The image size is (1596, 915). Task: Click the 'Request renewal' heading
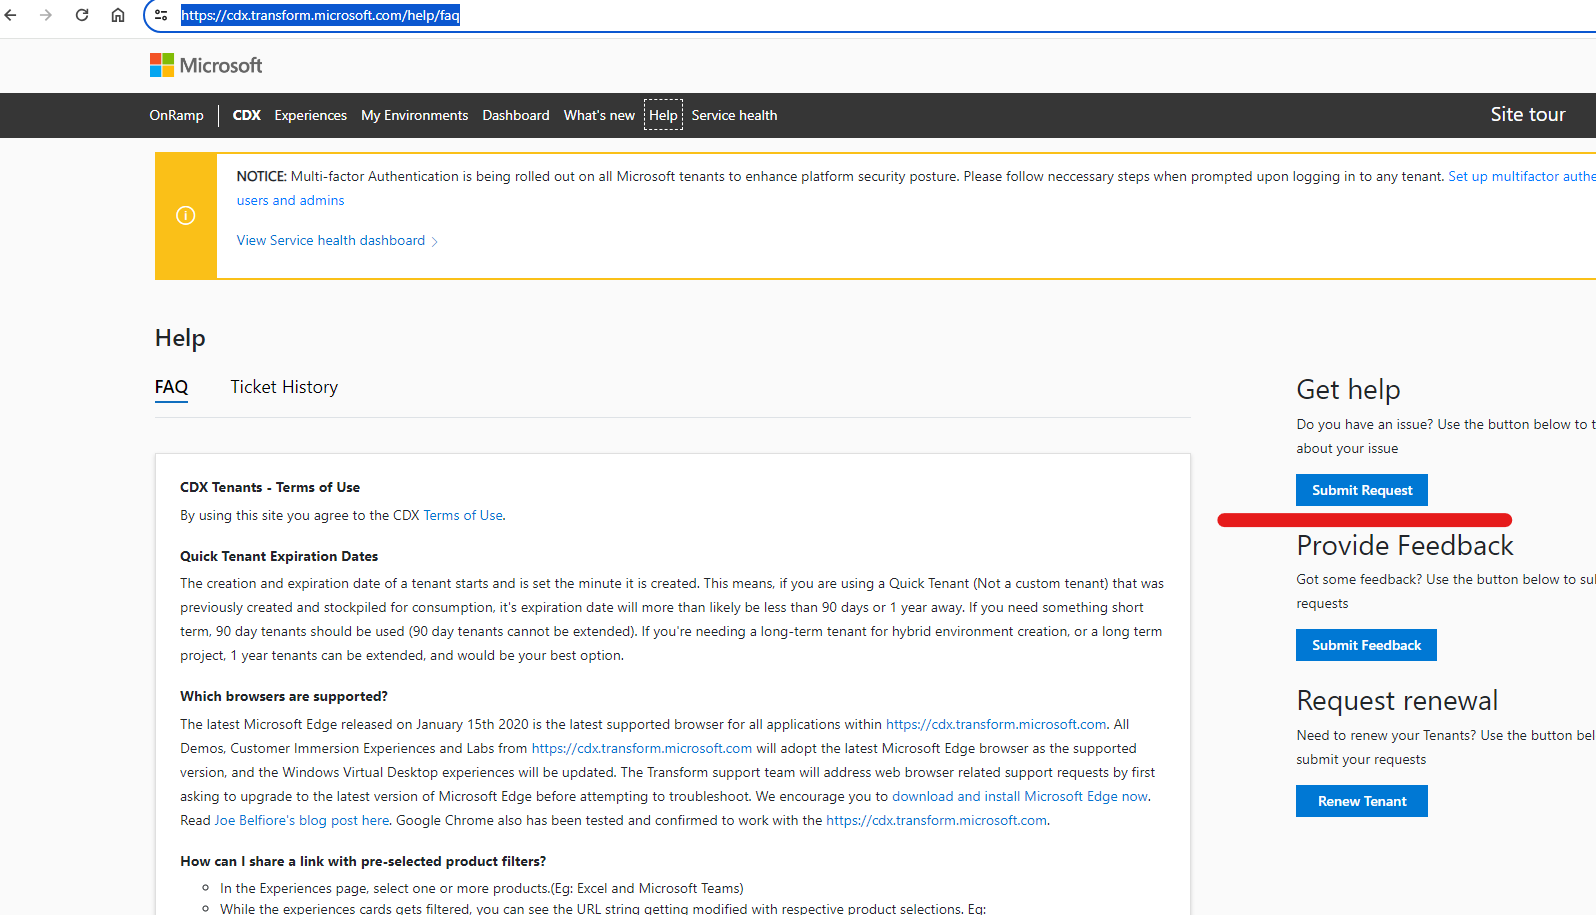click(1397, 700)
